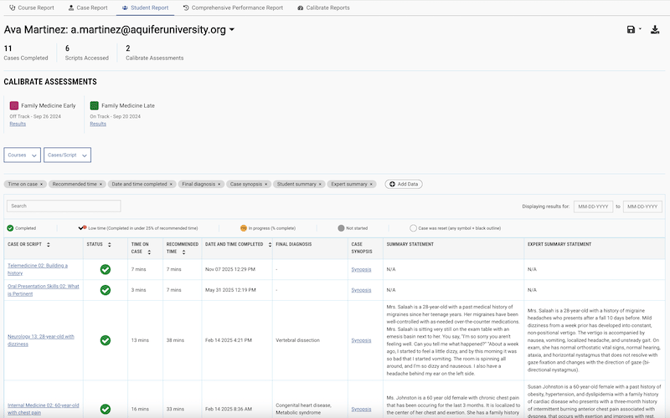This screenshot has height=418, width=670.
Task: Open Synopsis link for Telemedicine 02 row
Action: [361, 269]
